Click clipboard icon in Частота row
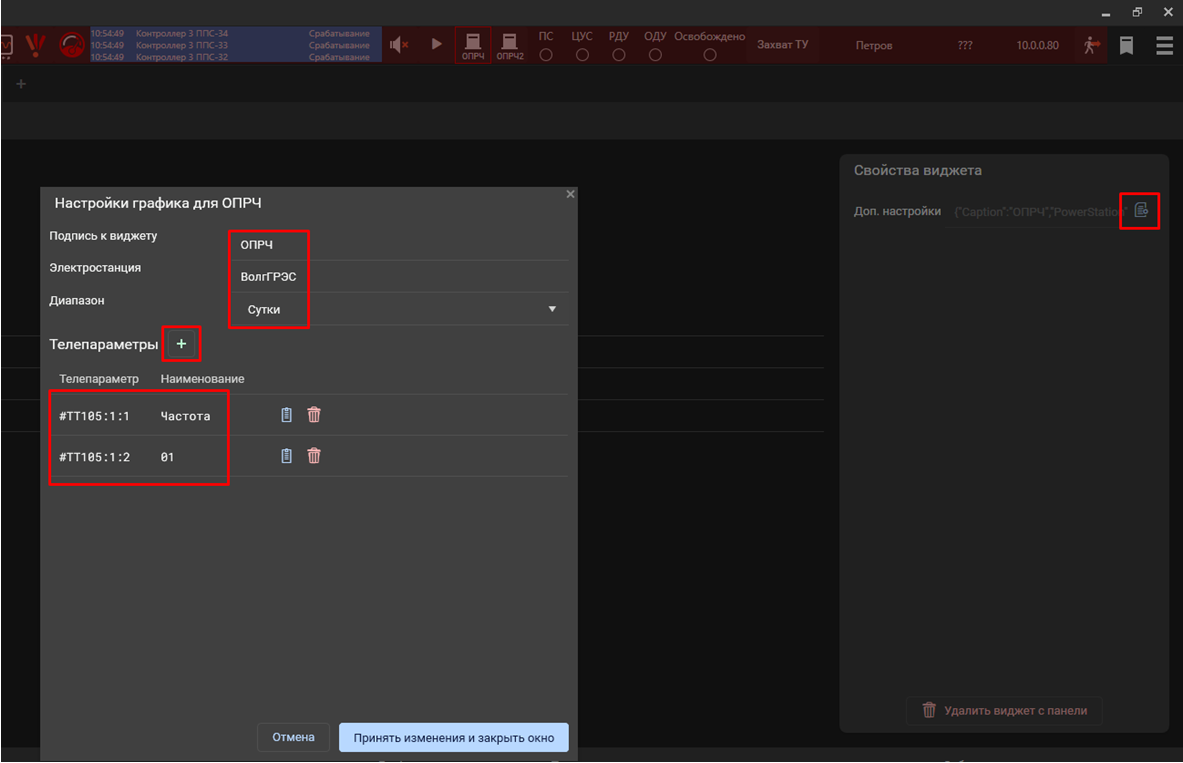This screenshot has width=1183, height=763. pos(287,415)
